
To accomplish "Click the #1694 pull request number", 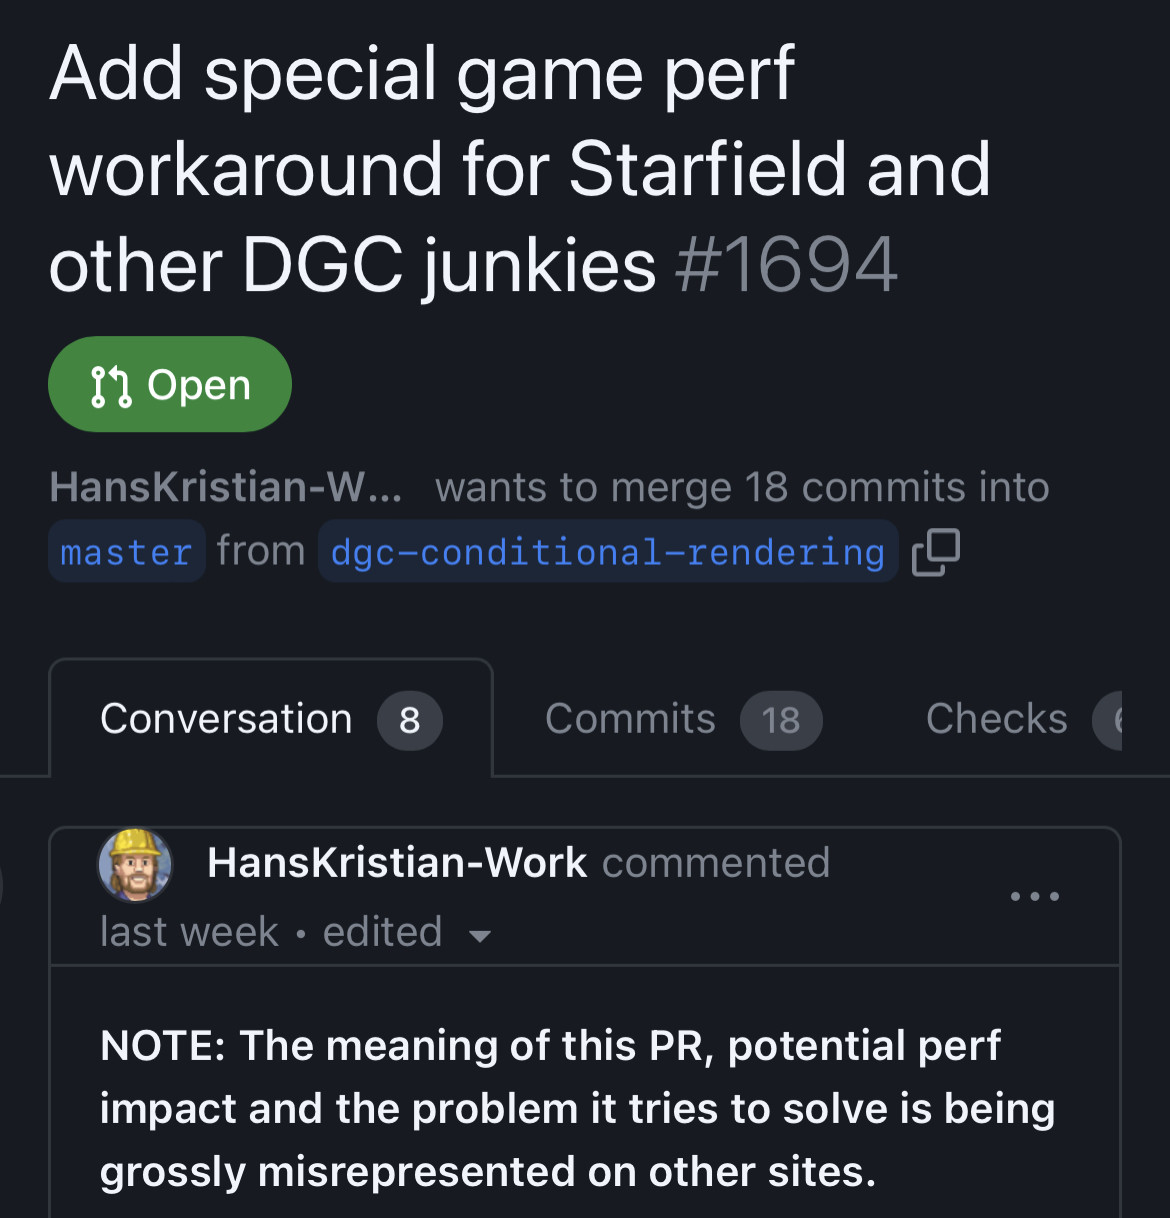I will coord(787,266).
